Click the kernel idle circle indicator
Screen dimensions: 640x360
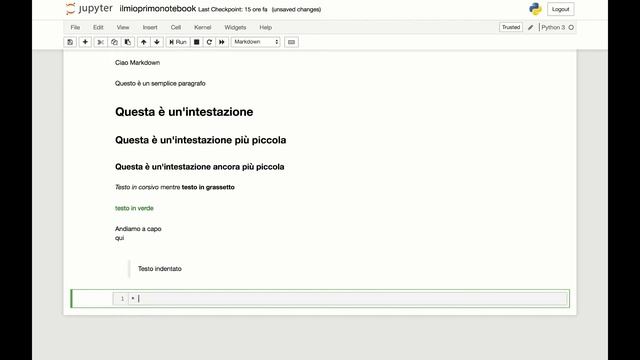pos(571,27)
